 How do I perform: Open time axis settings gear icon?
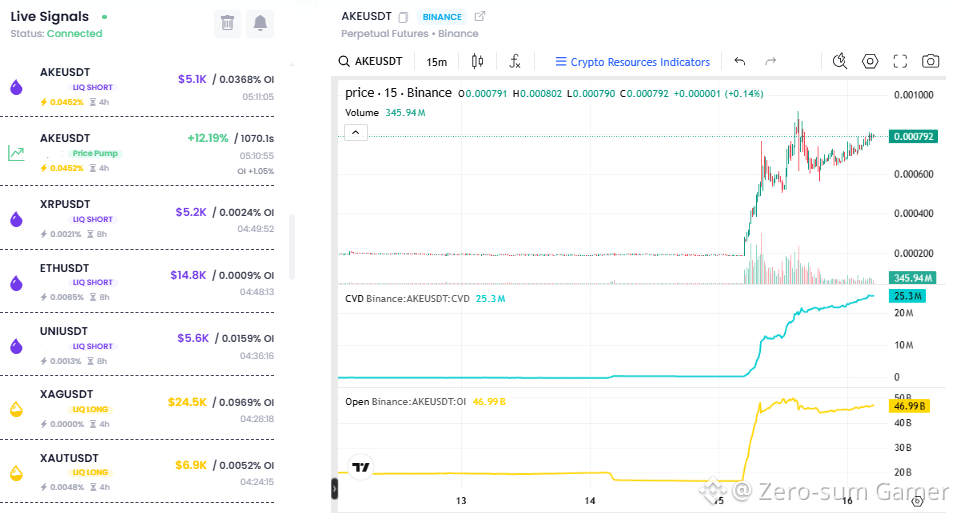pos(917,501)
